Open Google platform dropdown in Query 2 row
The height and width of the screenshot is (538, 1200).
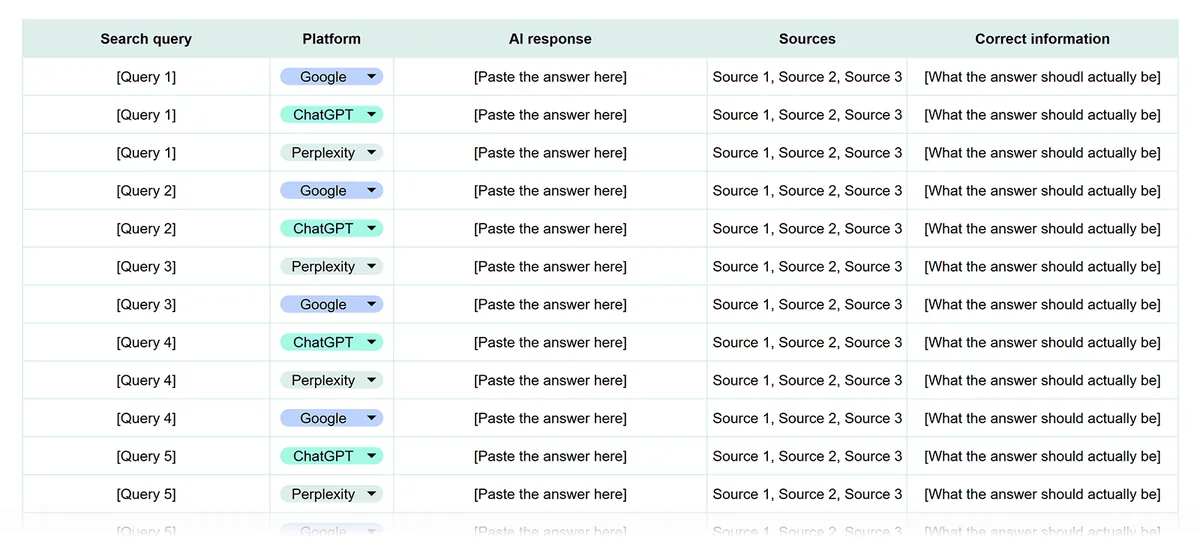pos(331,191)
